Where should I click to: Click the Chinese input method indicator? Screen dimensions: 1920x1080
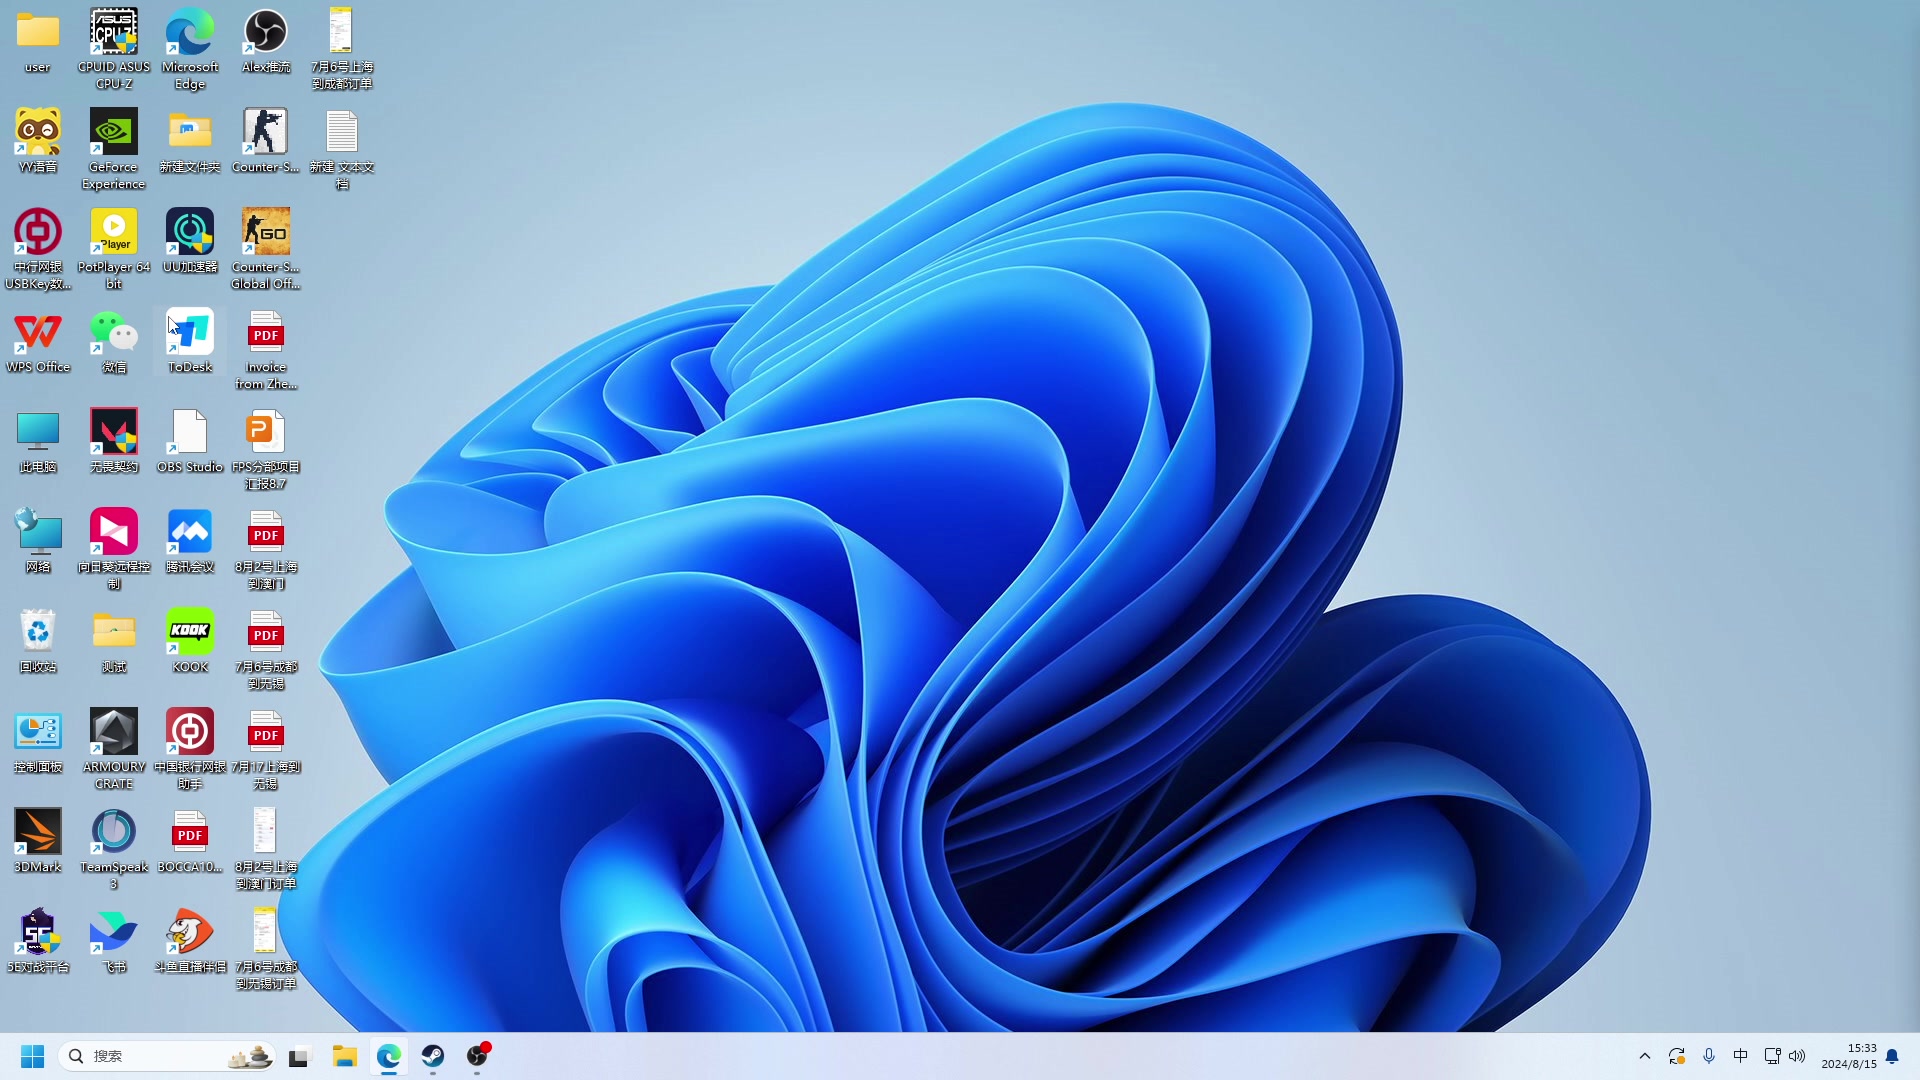click(1741, 1055)
